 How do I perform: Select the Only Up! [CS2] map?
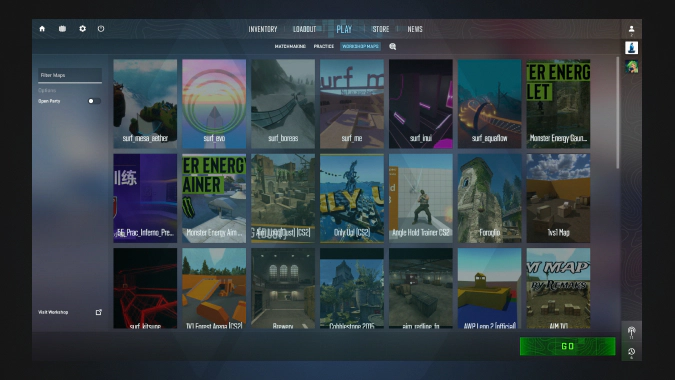[x=352, y=198]
